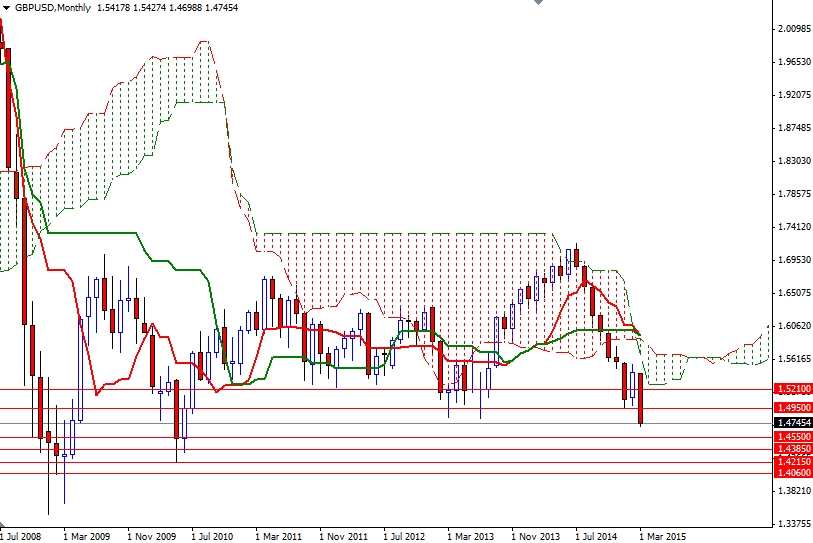
Task: Click the 1 Mar 2015 date label
Action: (663, 536)
